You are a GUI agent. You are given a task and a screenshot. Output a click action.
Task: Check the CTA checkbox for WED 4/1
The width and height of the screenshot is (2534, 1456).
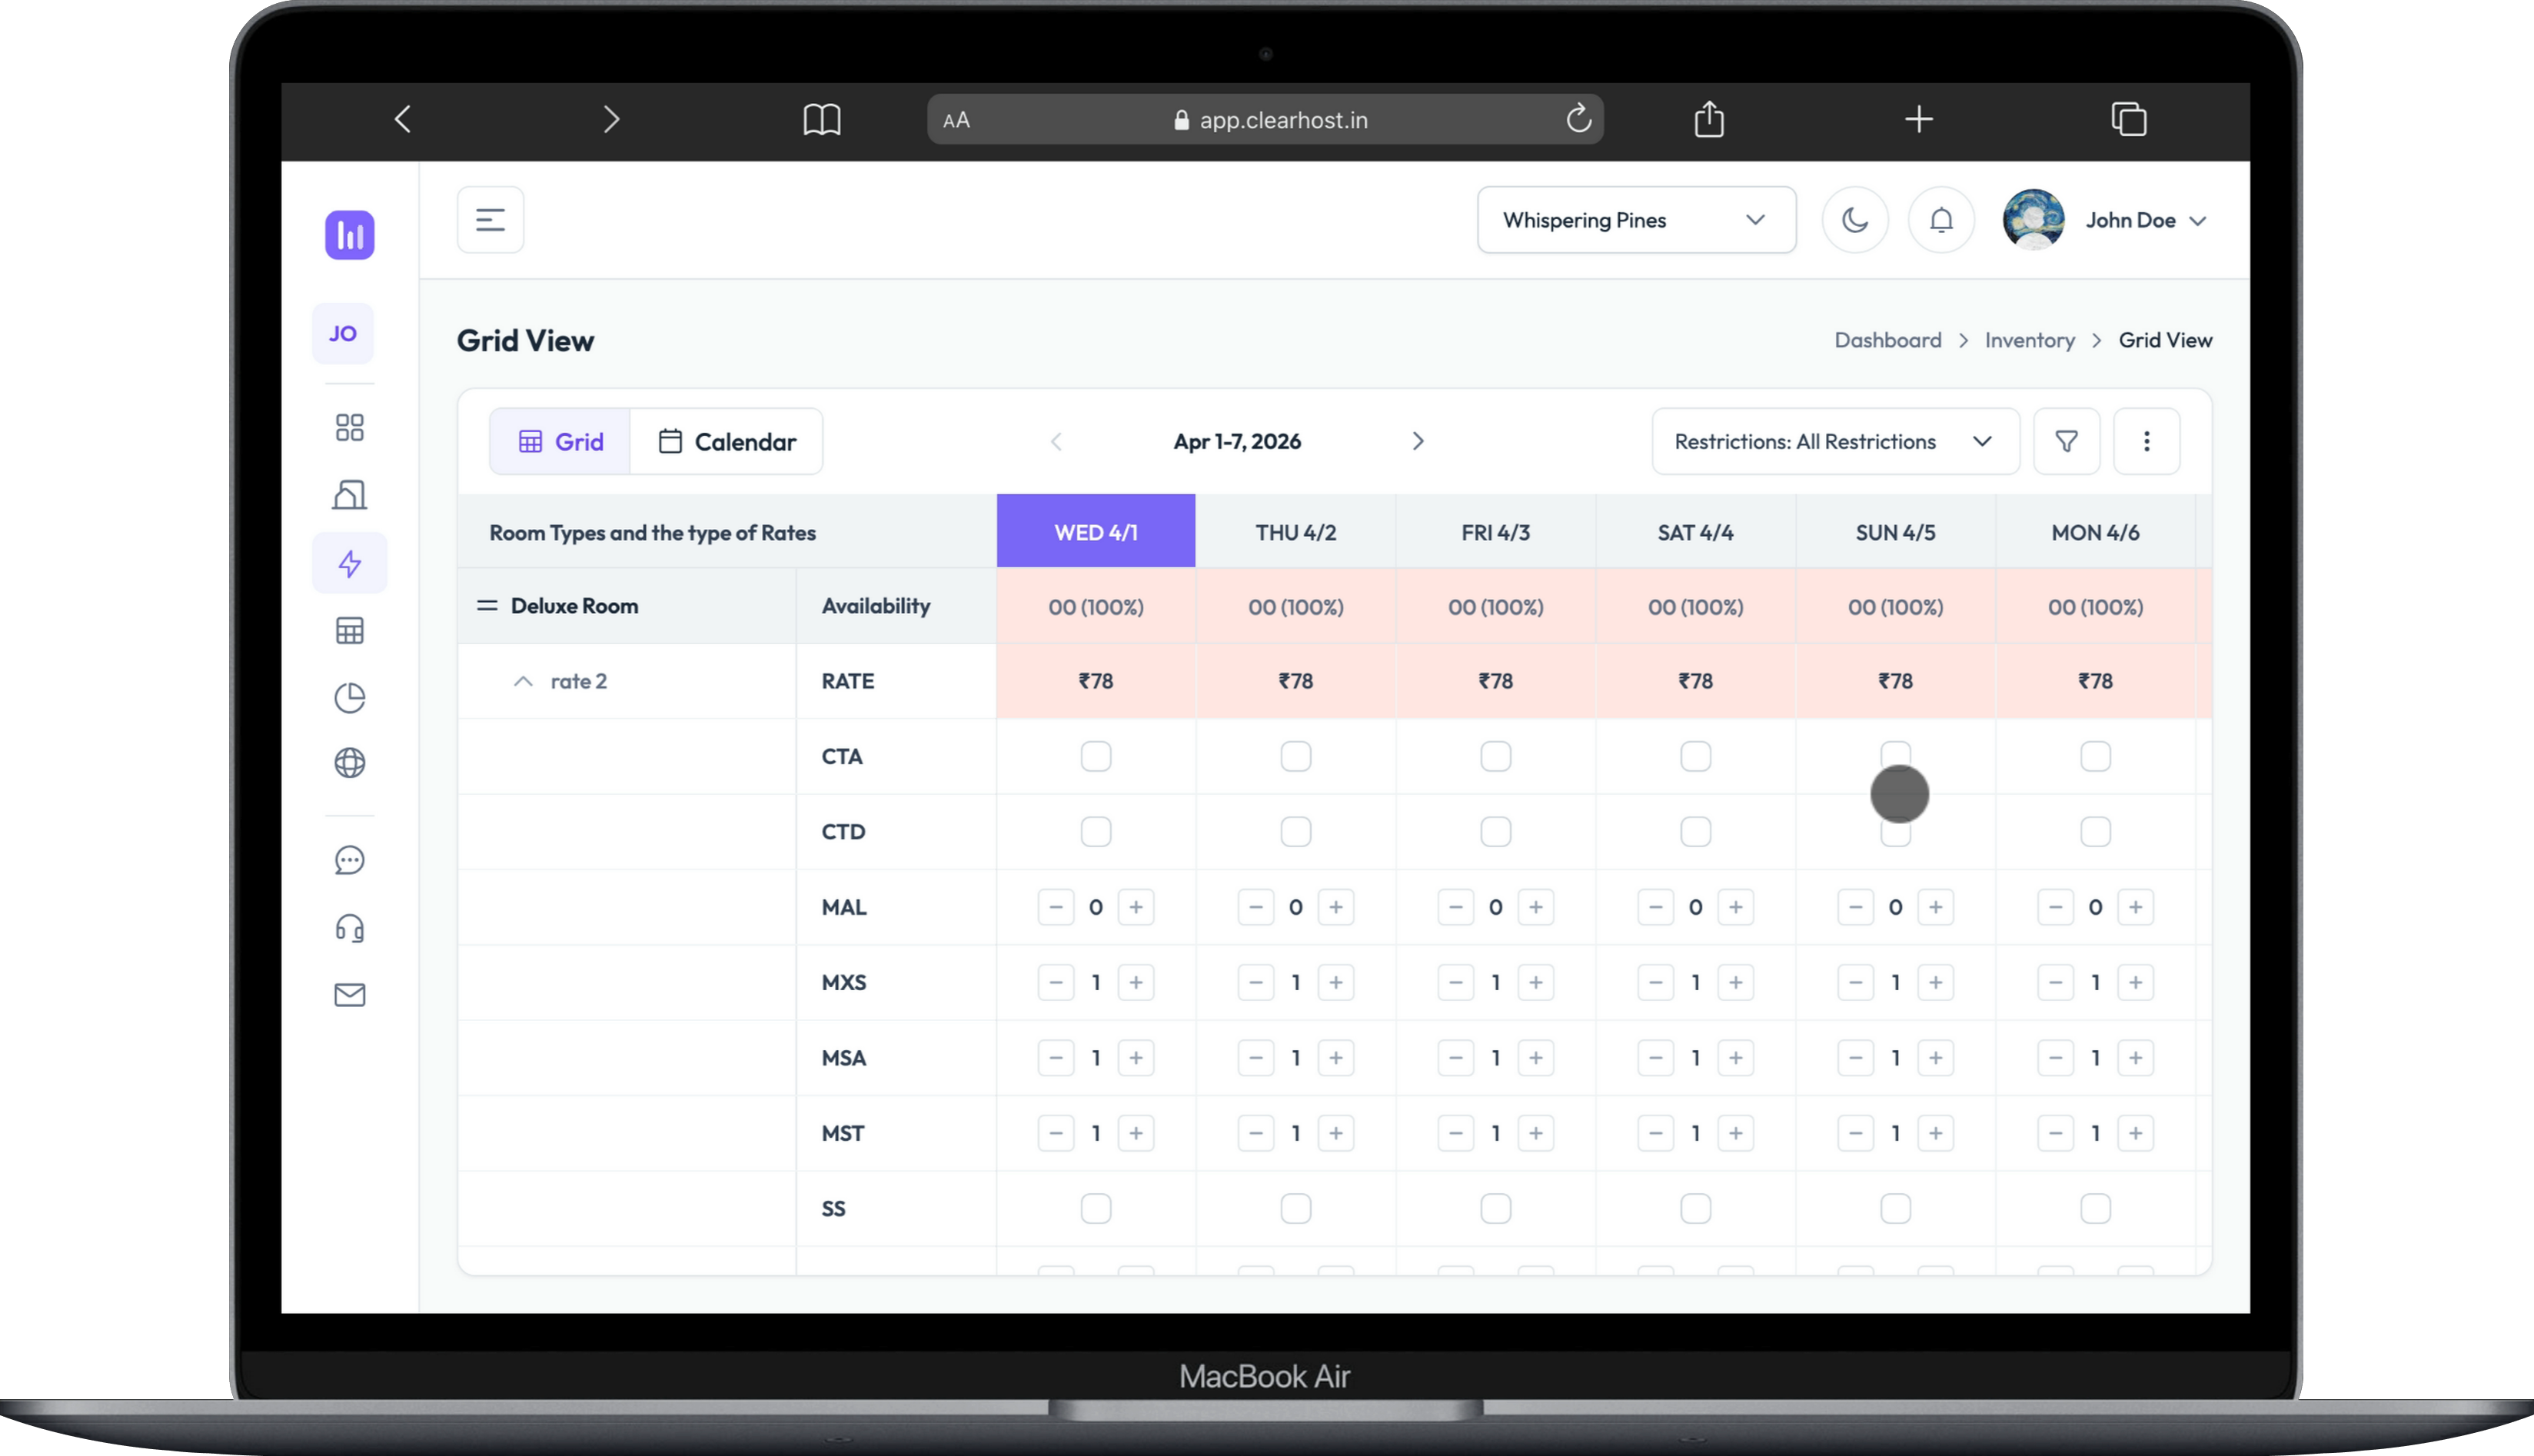[1095, 756]
